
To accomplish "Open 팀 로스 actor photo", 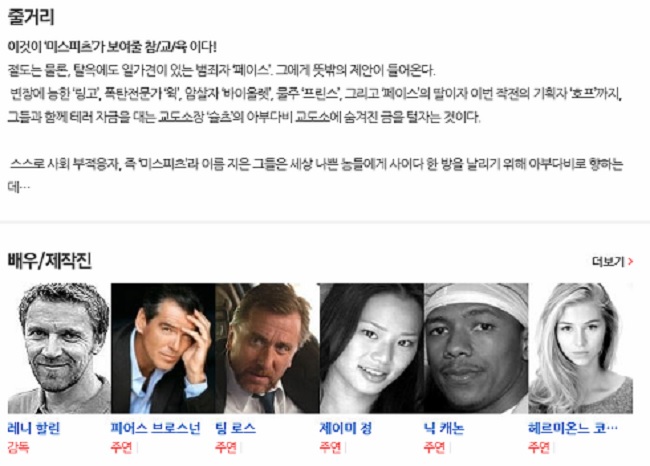I will [x=267, y=348].
